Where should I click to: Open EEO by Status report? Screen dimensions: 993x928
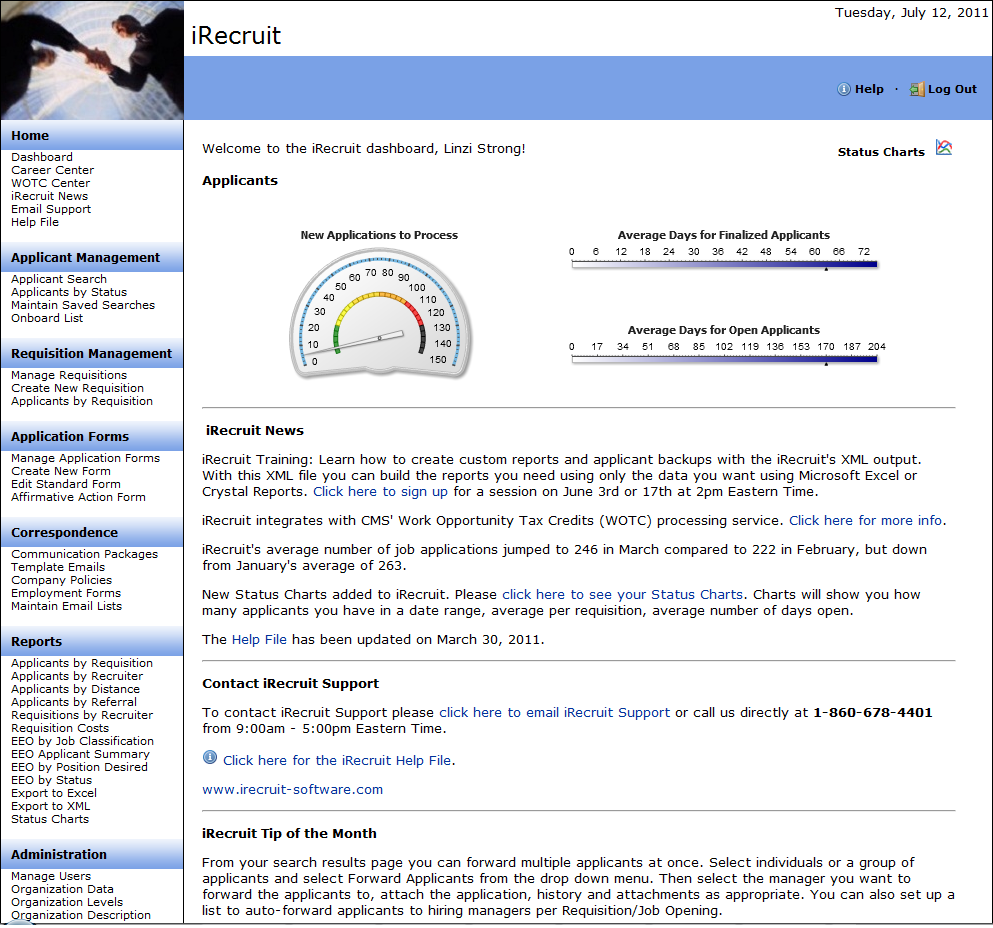(51, 780)
